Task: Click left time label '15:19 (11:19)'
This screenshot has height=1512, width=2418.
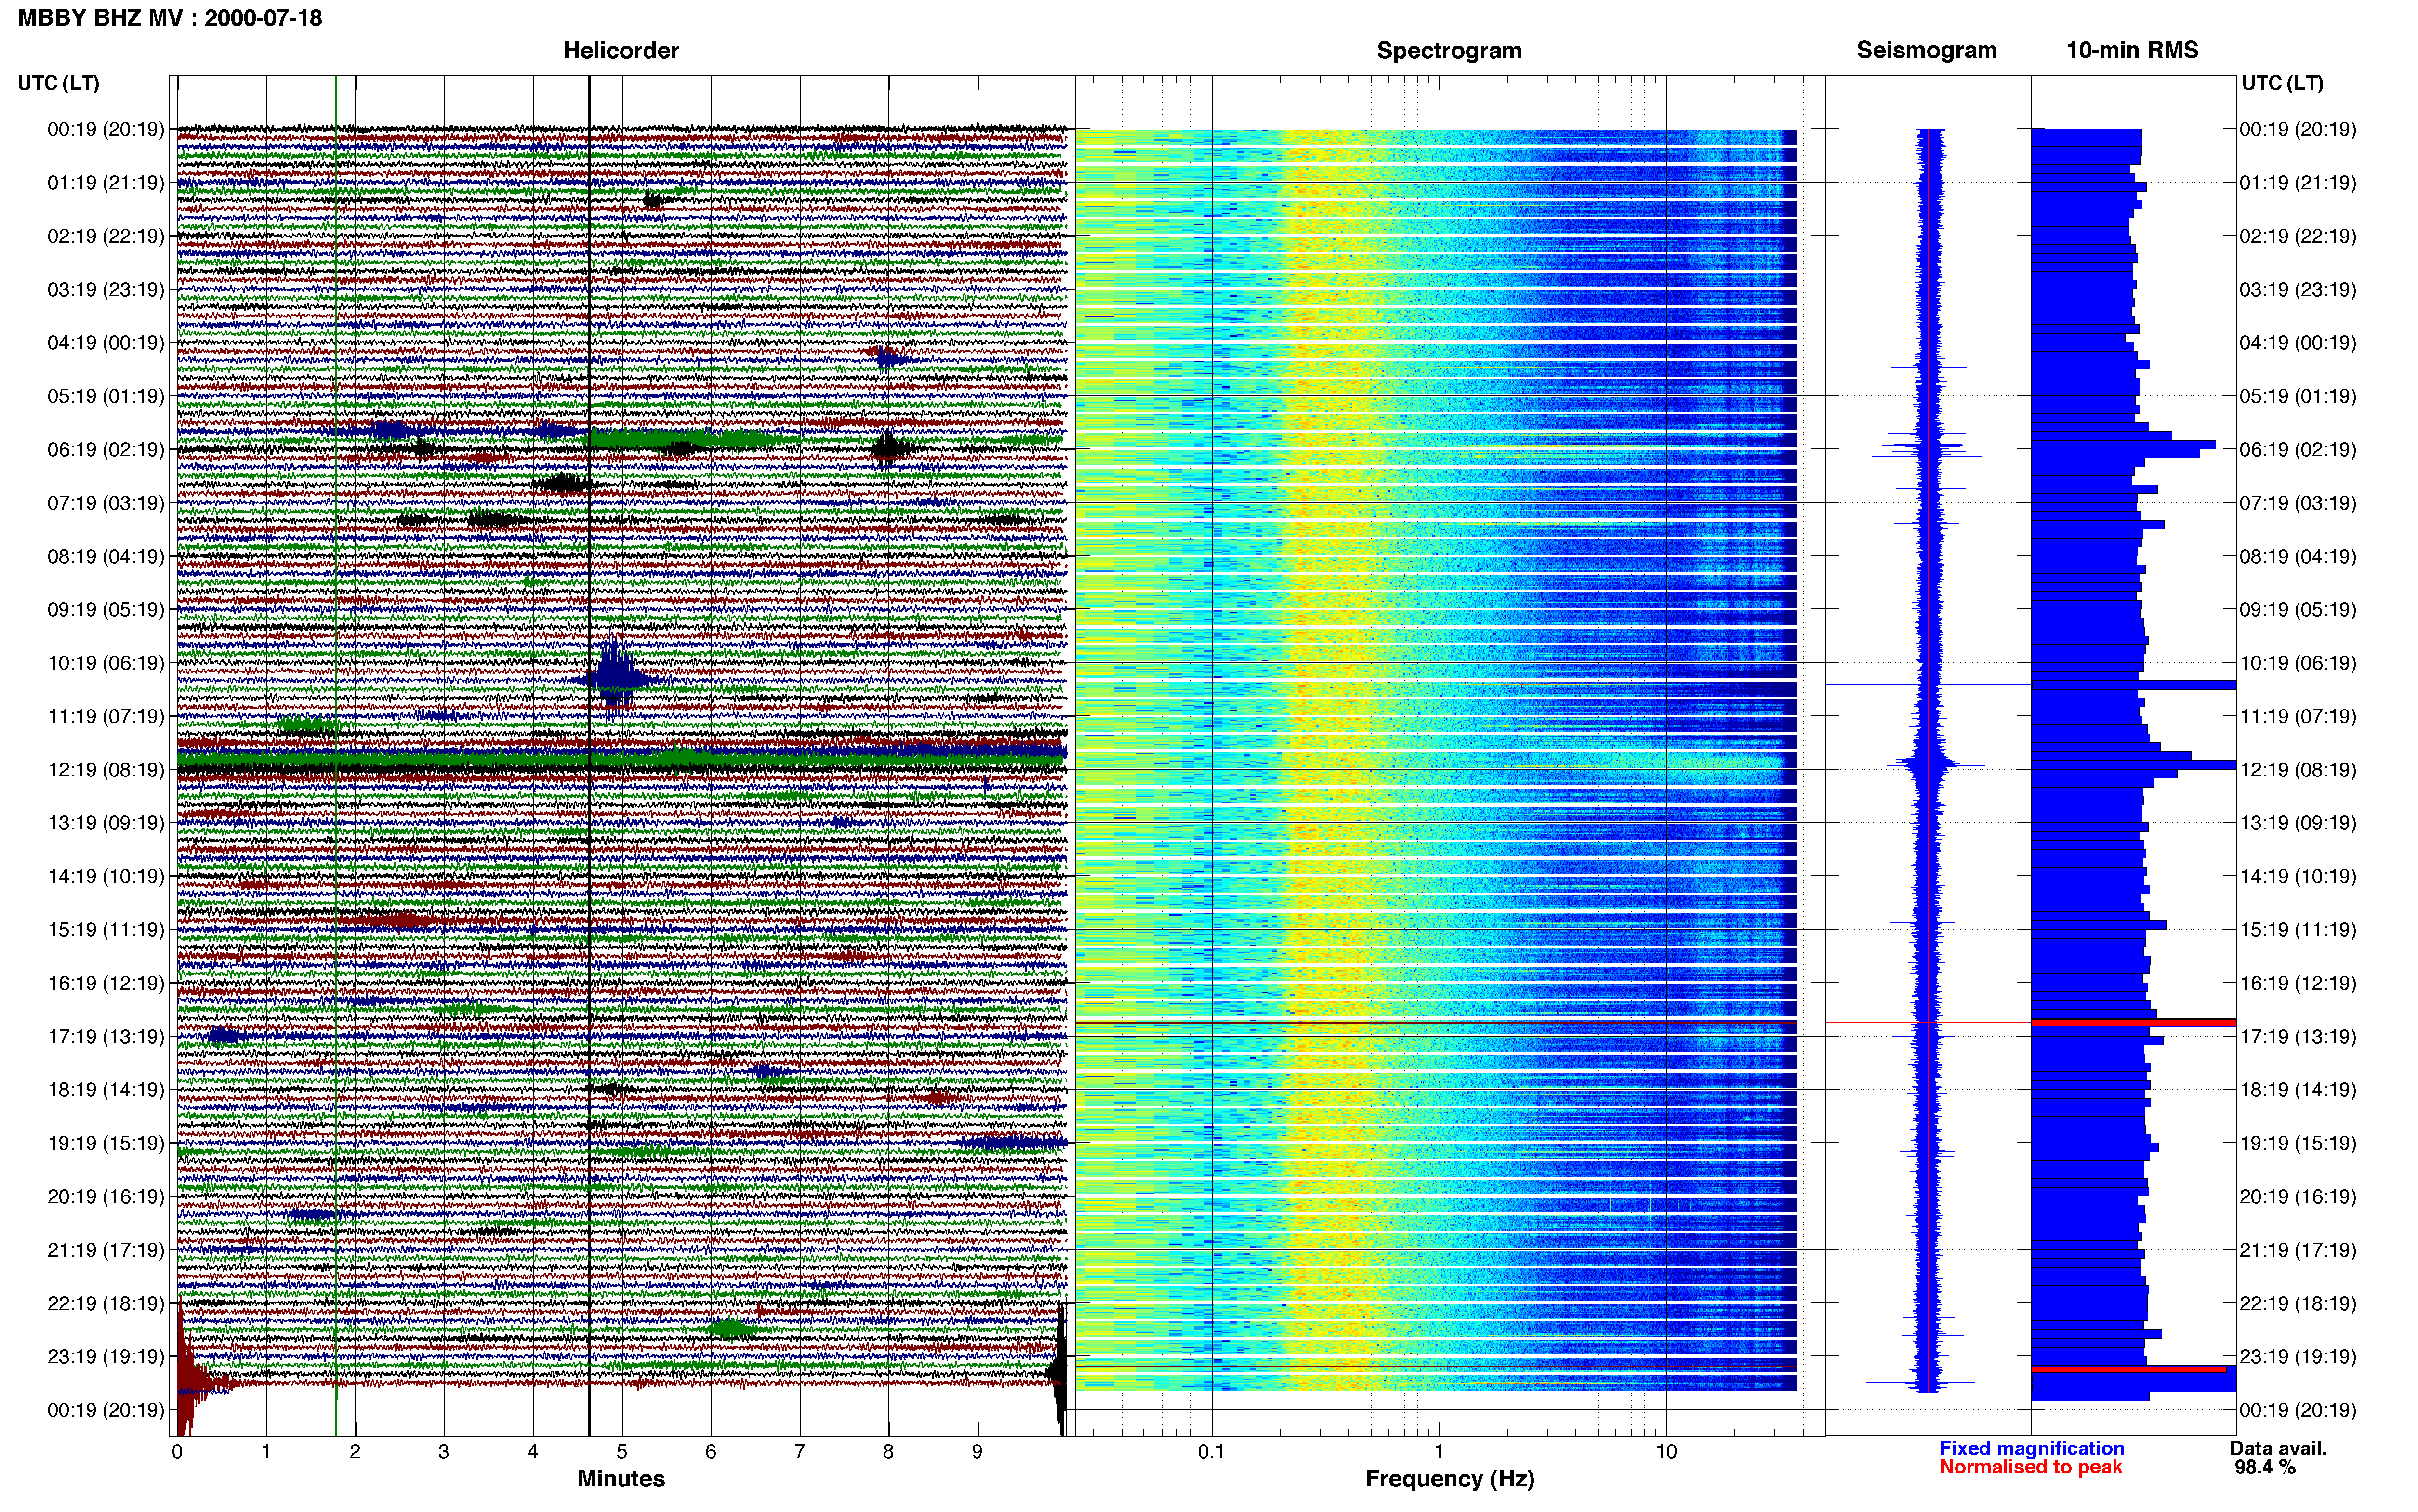Action: point(106,930)
